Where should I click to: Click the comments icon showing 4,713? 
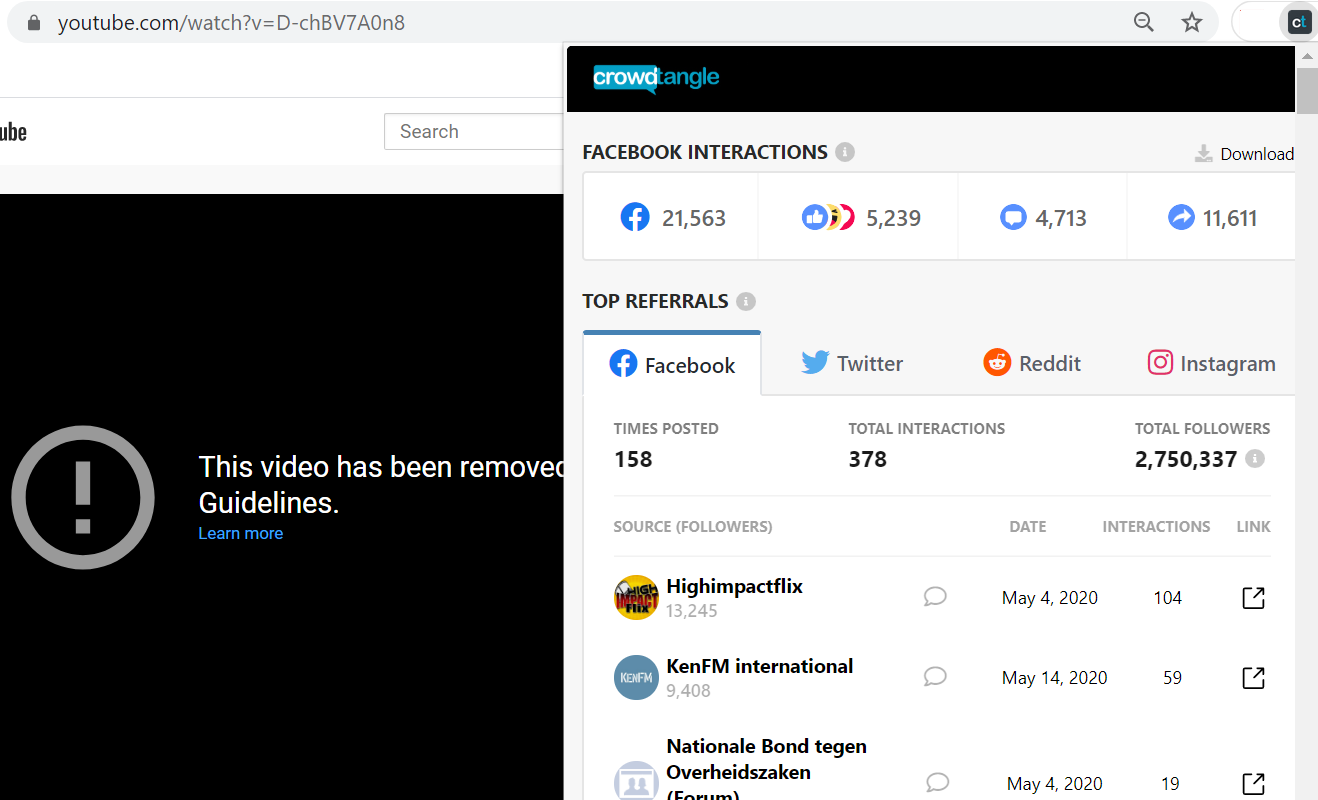[1013, 217]
